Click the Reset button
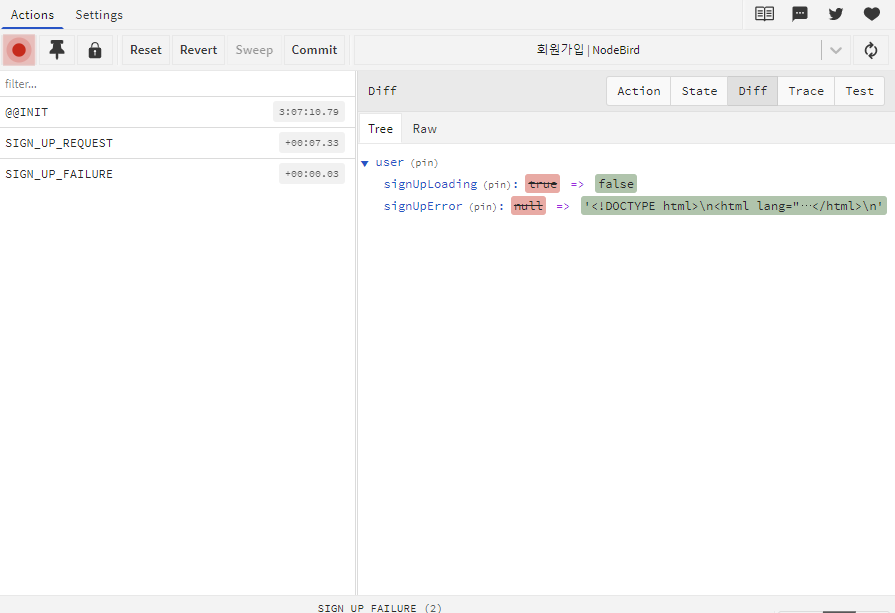 tap(146, 50)
